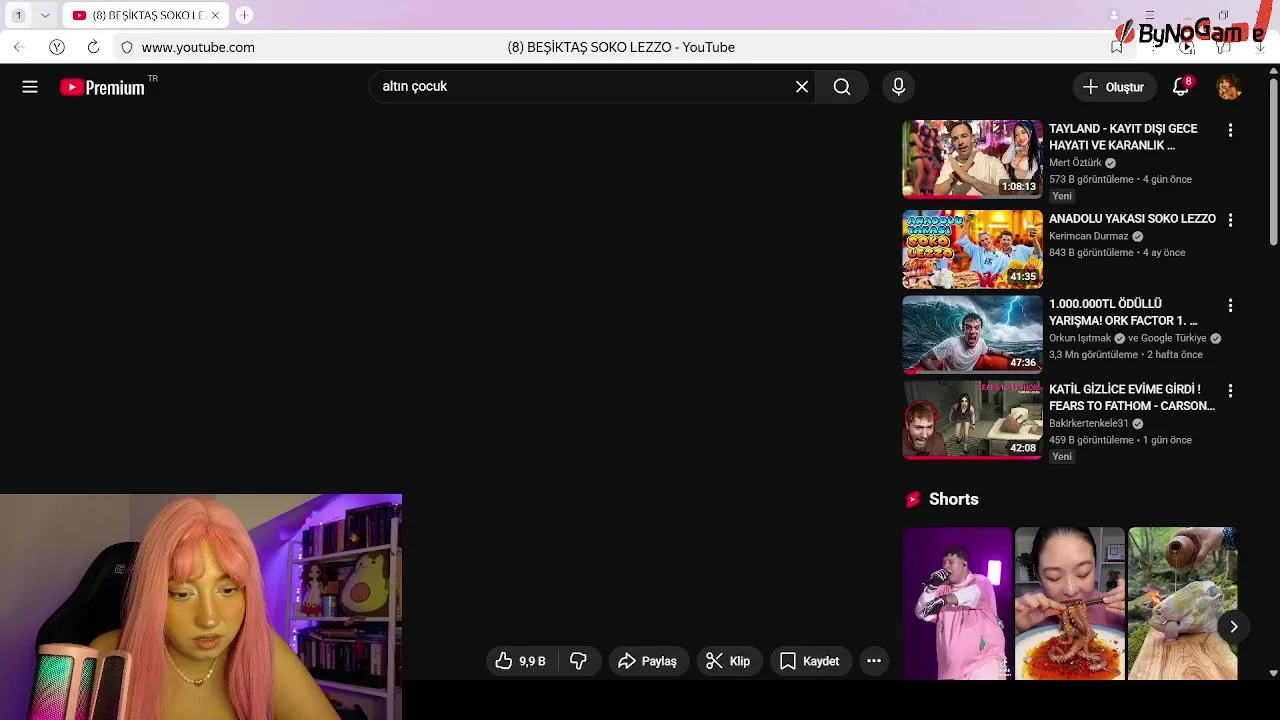Image resolution: width=1280 pixels, height=720 pixels.
Task: Click '3,3 Mn görüntüleme' text
Action: [x=1093, y=355]
